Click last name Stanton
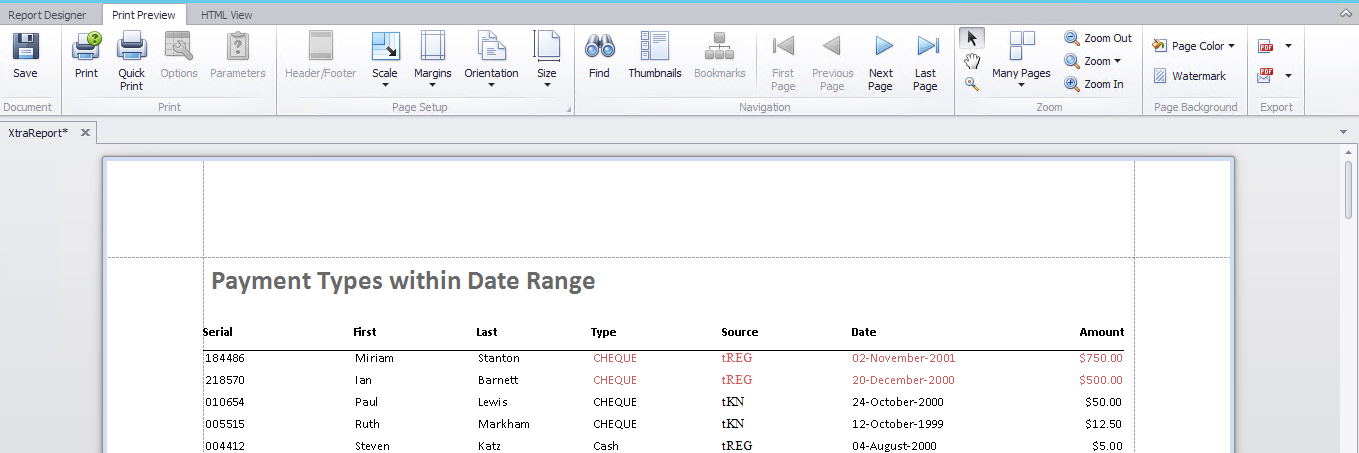 [498, 358]
